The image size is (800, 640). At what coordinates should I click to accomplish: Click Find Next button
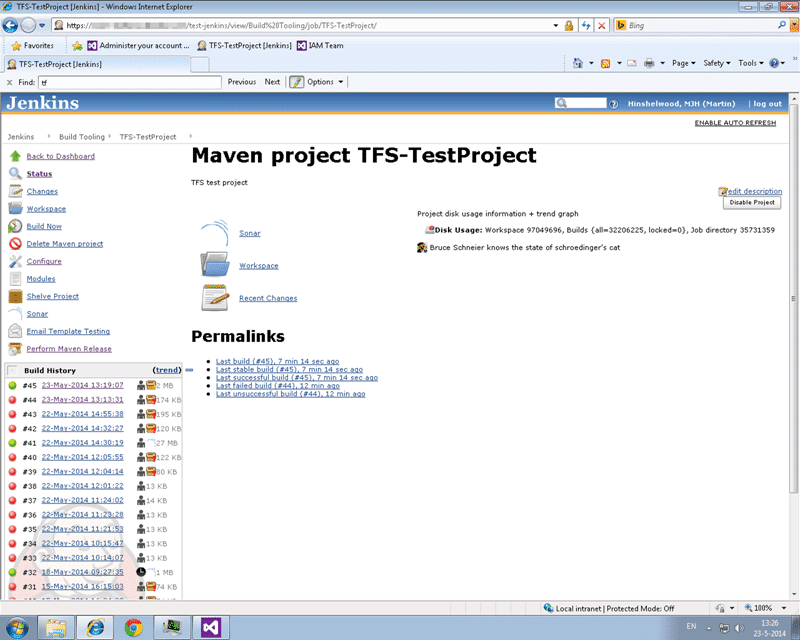tap(272, 82)
